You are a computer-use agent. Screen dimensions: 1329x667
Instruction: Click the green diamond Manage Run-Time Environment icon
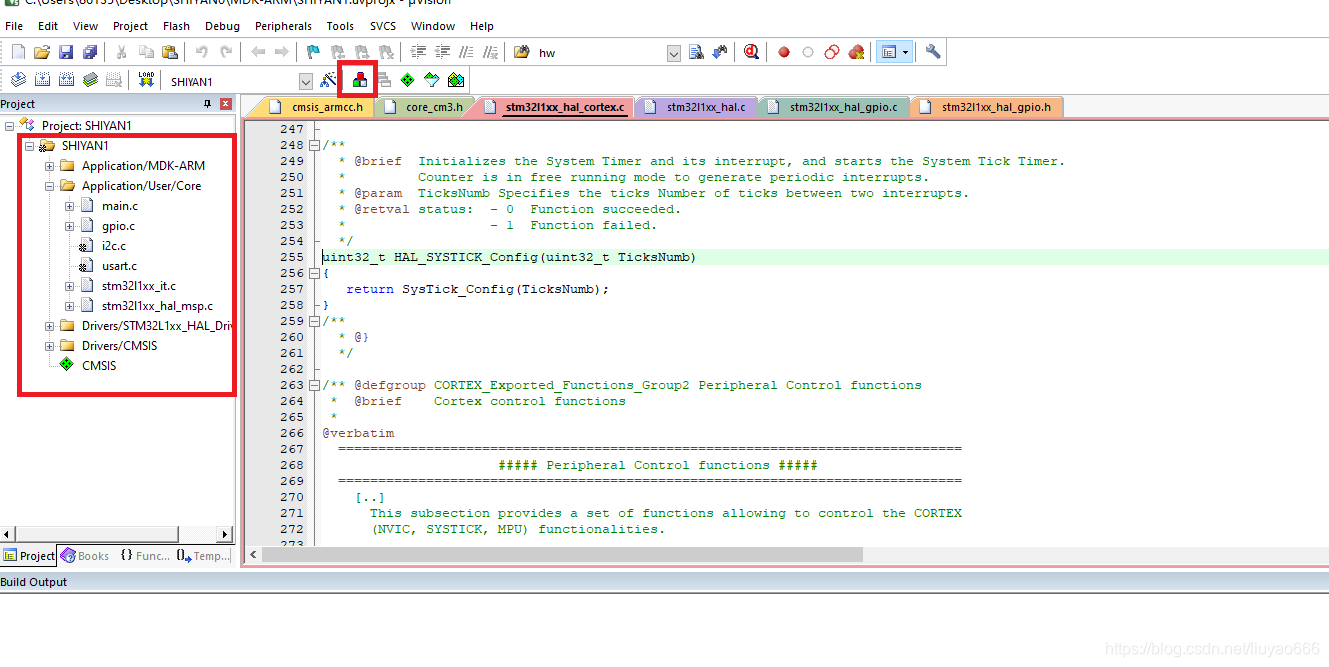click(407, 80)
